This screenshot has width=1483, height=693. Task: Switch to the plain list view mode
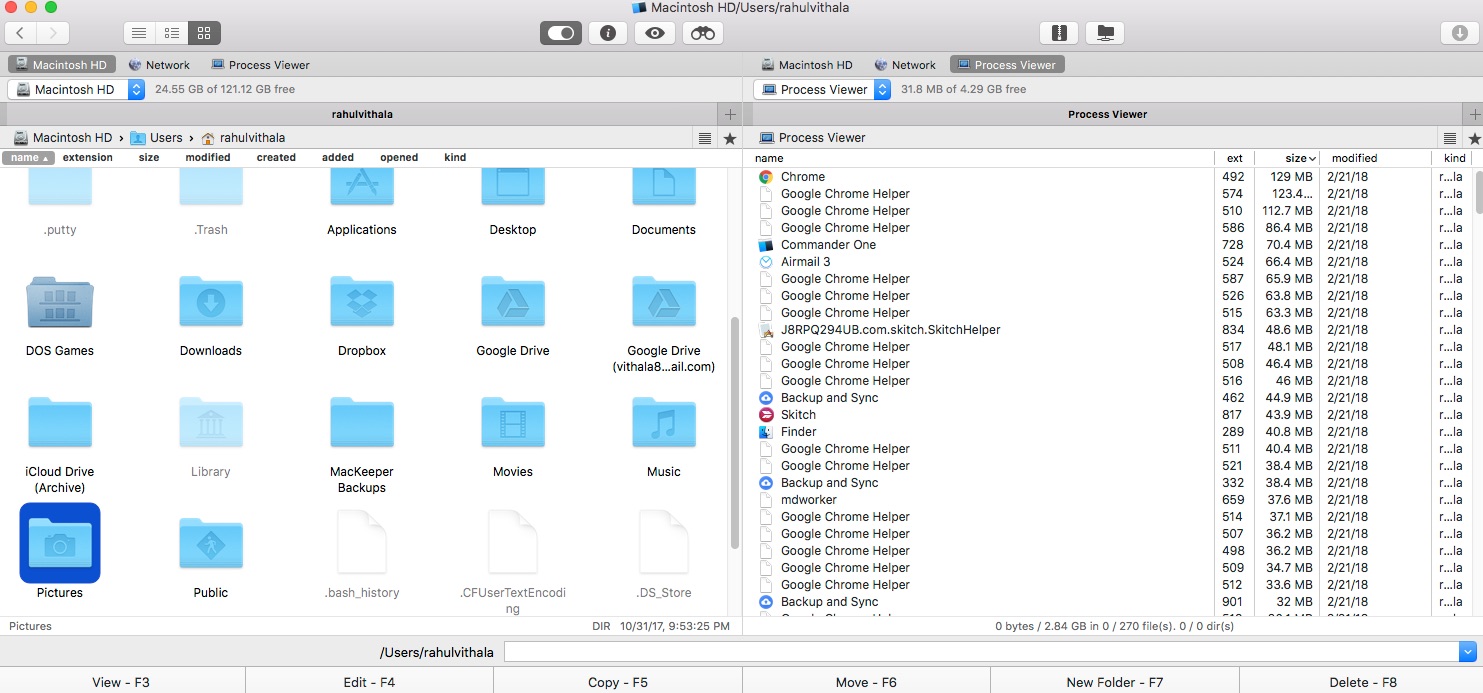pyautogui.click(x=139, y=33)
